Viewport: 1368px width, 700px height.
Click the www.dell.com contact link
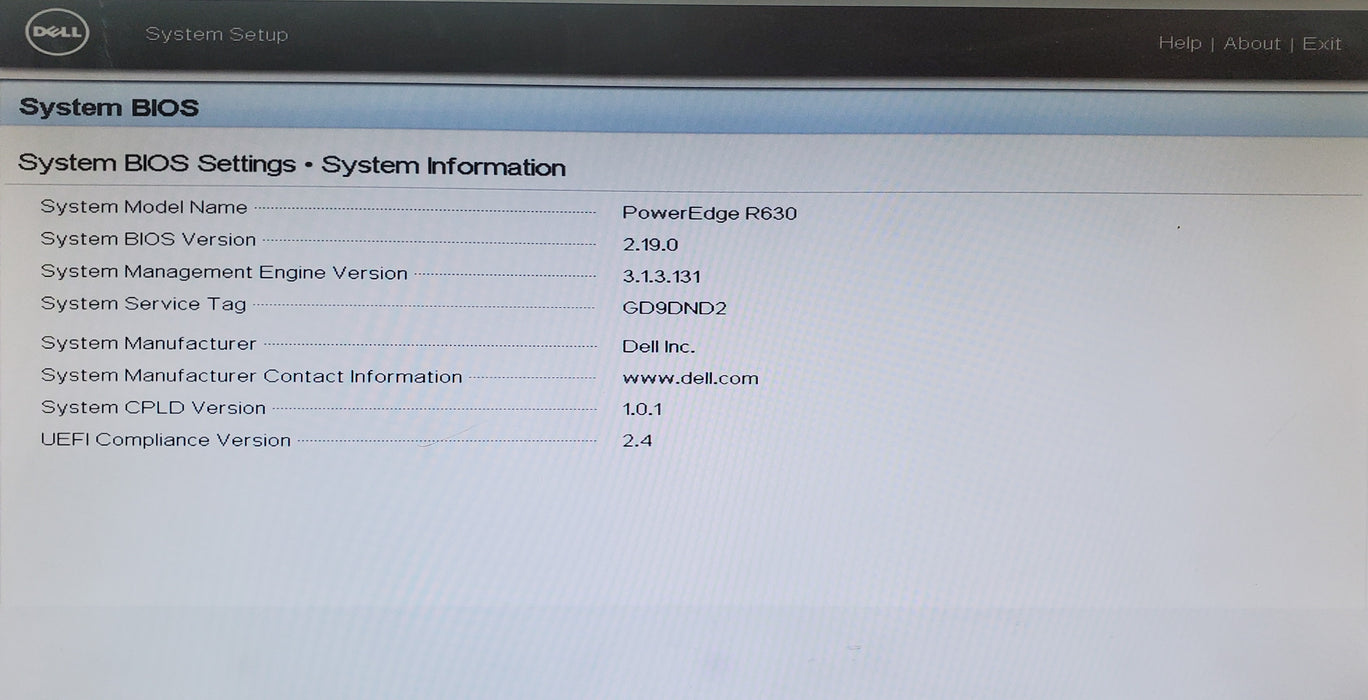coord(692,379)
